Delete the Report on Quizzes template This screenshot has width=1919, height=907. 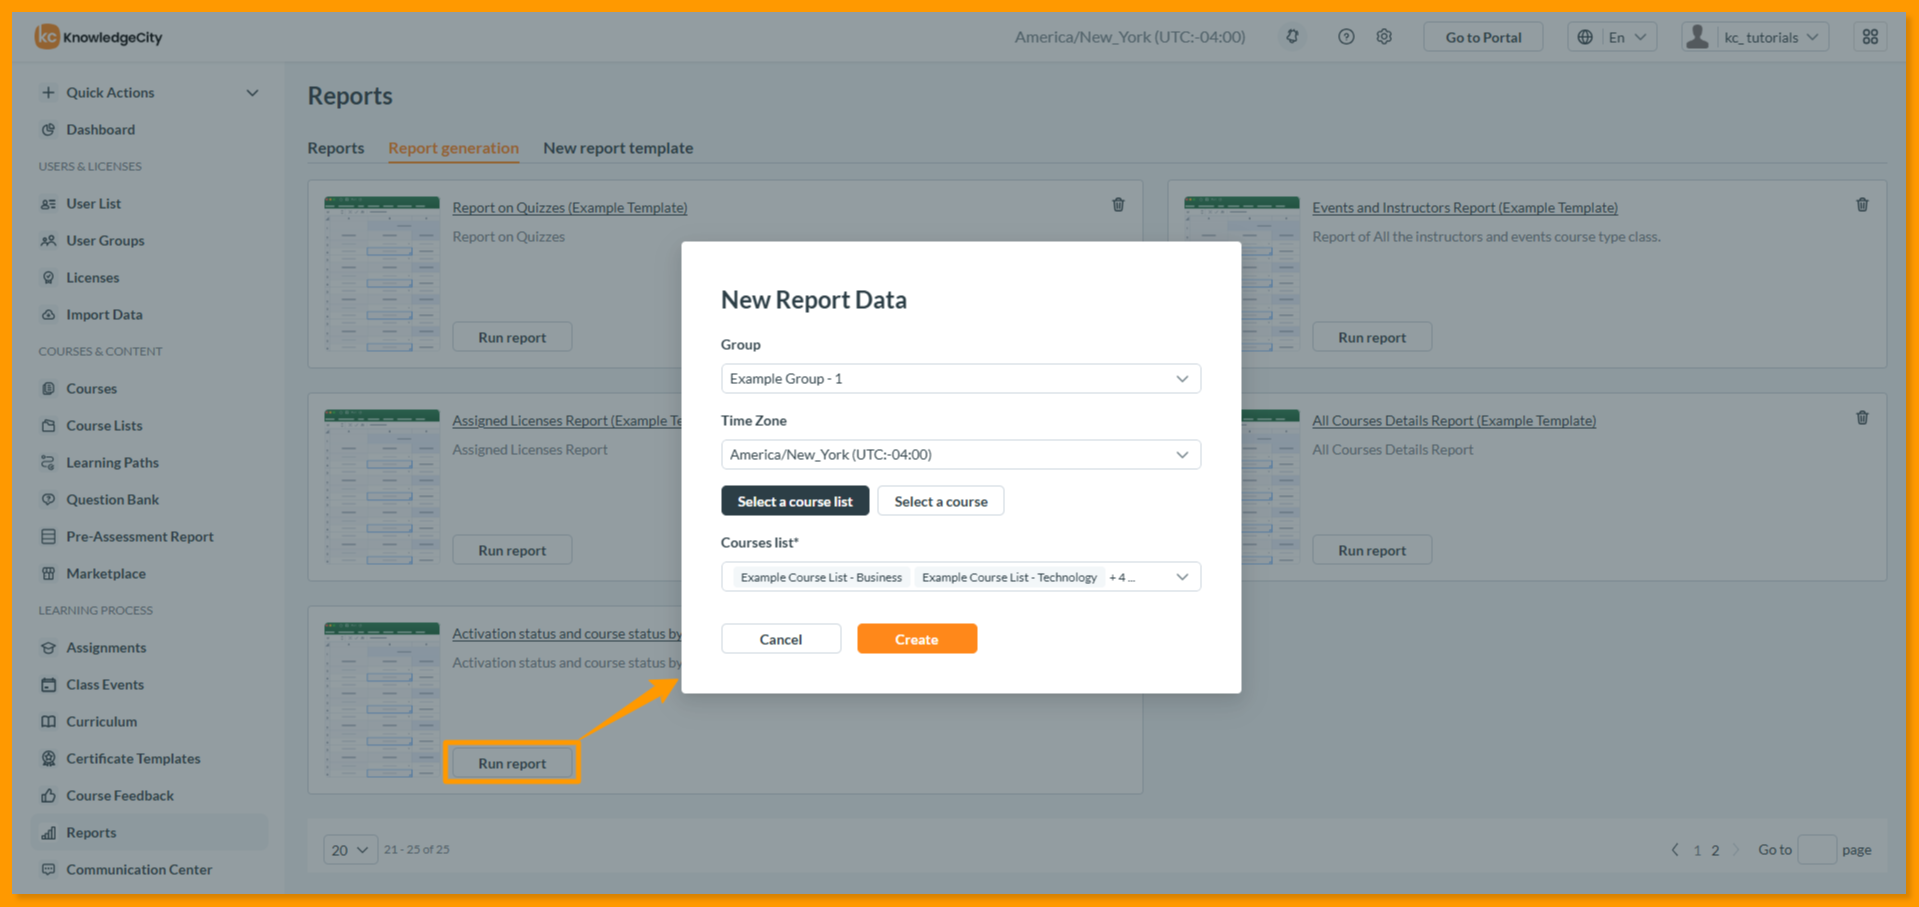[1118, 205]
